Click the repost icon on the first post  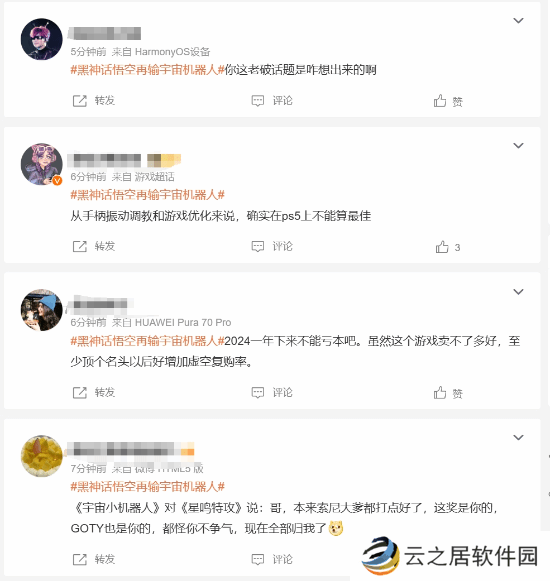79,101
